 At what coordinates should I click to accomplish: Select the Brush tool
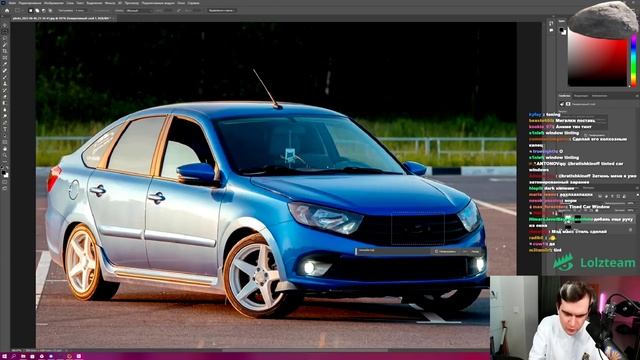coord(5,78)
